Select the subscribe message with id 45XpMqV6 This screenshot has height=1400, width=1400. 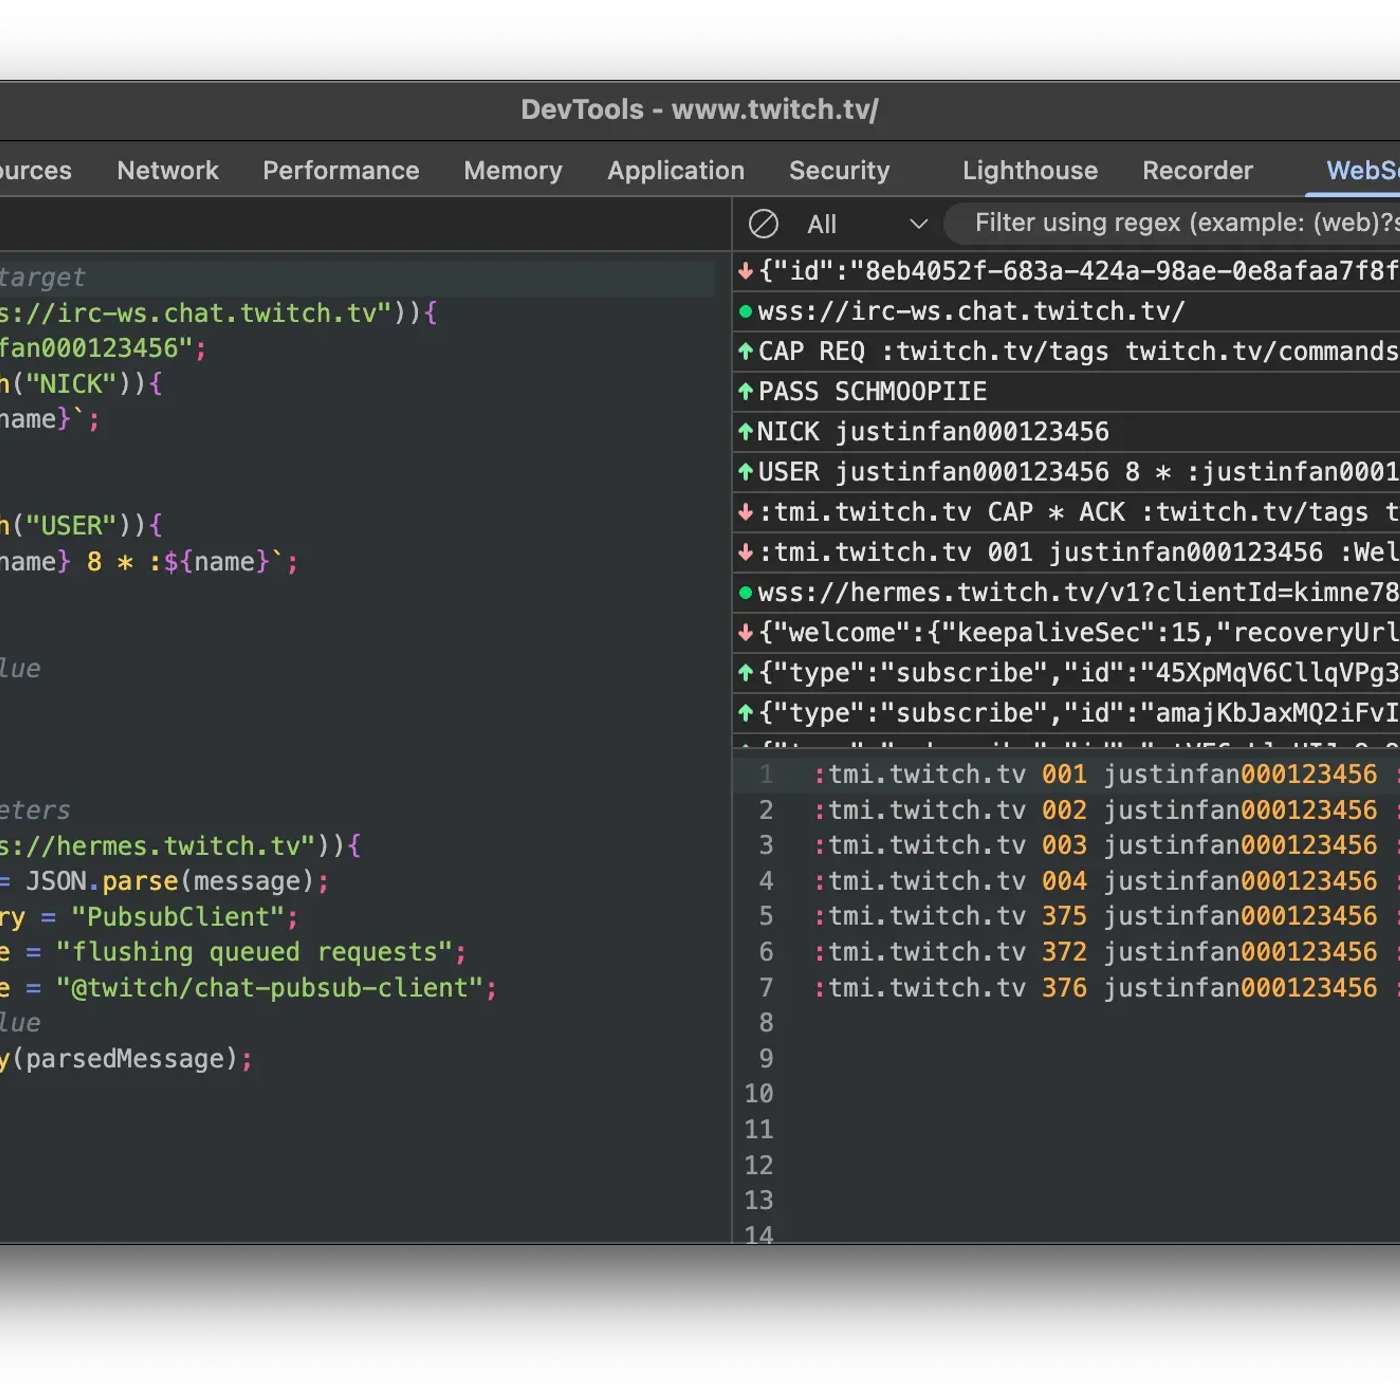point(1066,673)
